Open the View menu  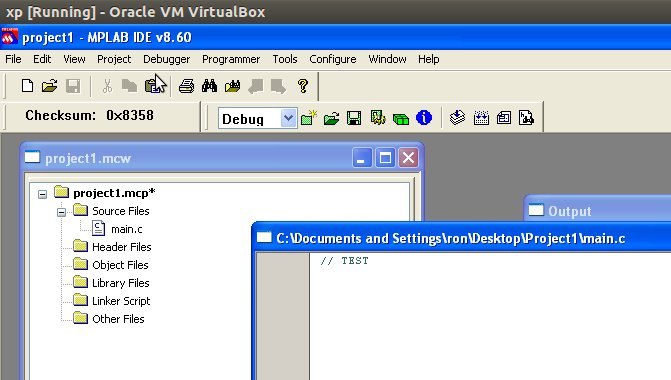[x=74, y=59]
